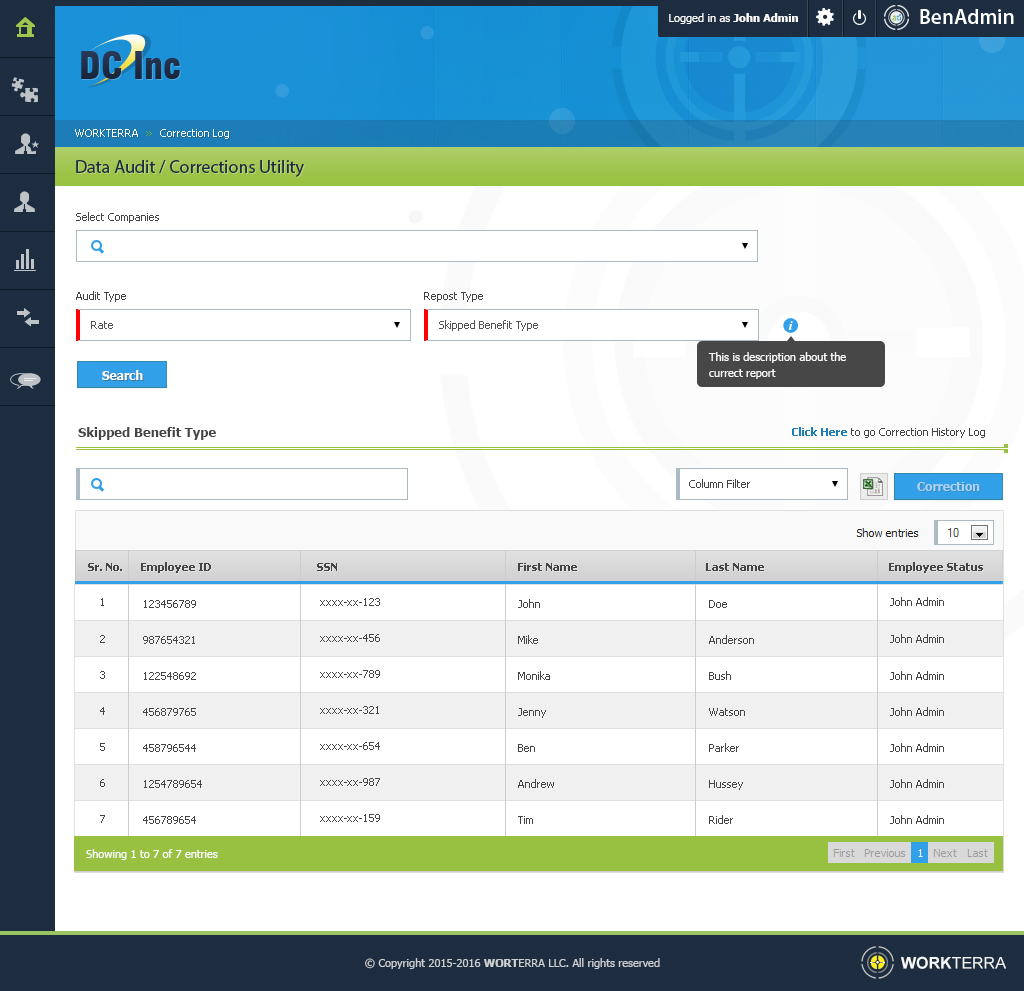1024x991 pixels.
Task: Go to Last page in pagination
Action: click(x=977, y=853)
